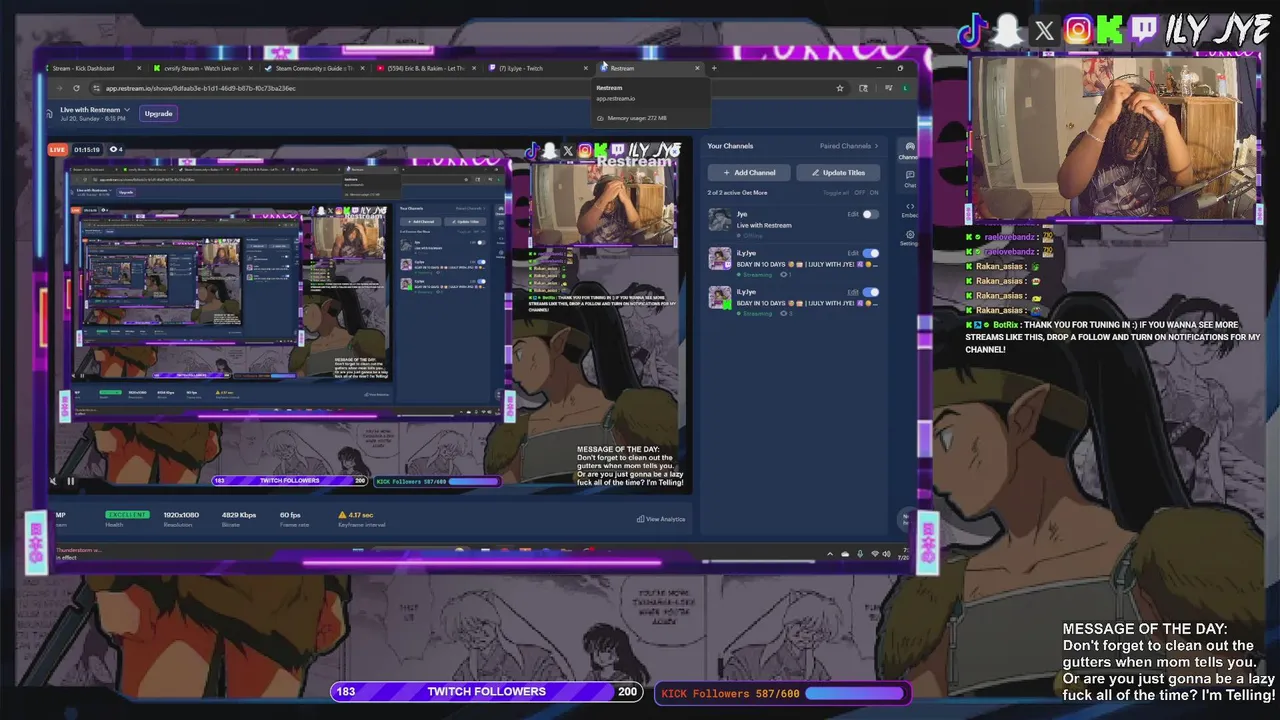This screenshot has width=1280, height=720.
Task: Click the Update Titles button
Action: click(x=838, y=173)
